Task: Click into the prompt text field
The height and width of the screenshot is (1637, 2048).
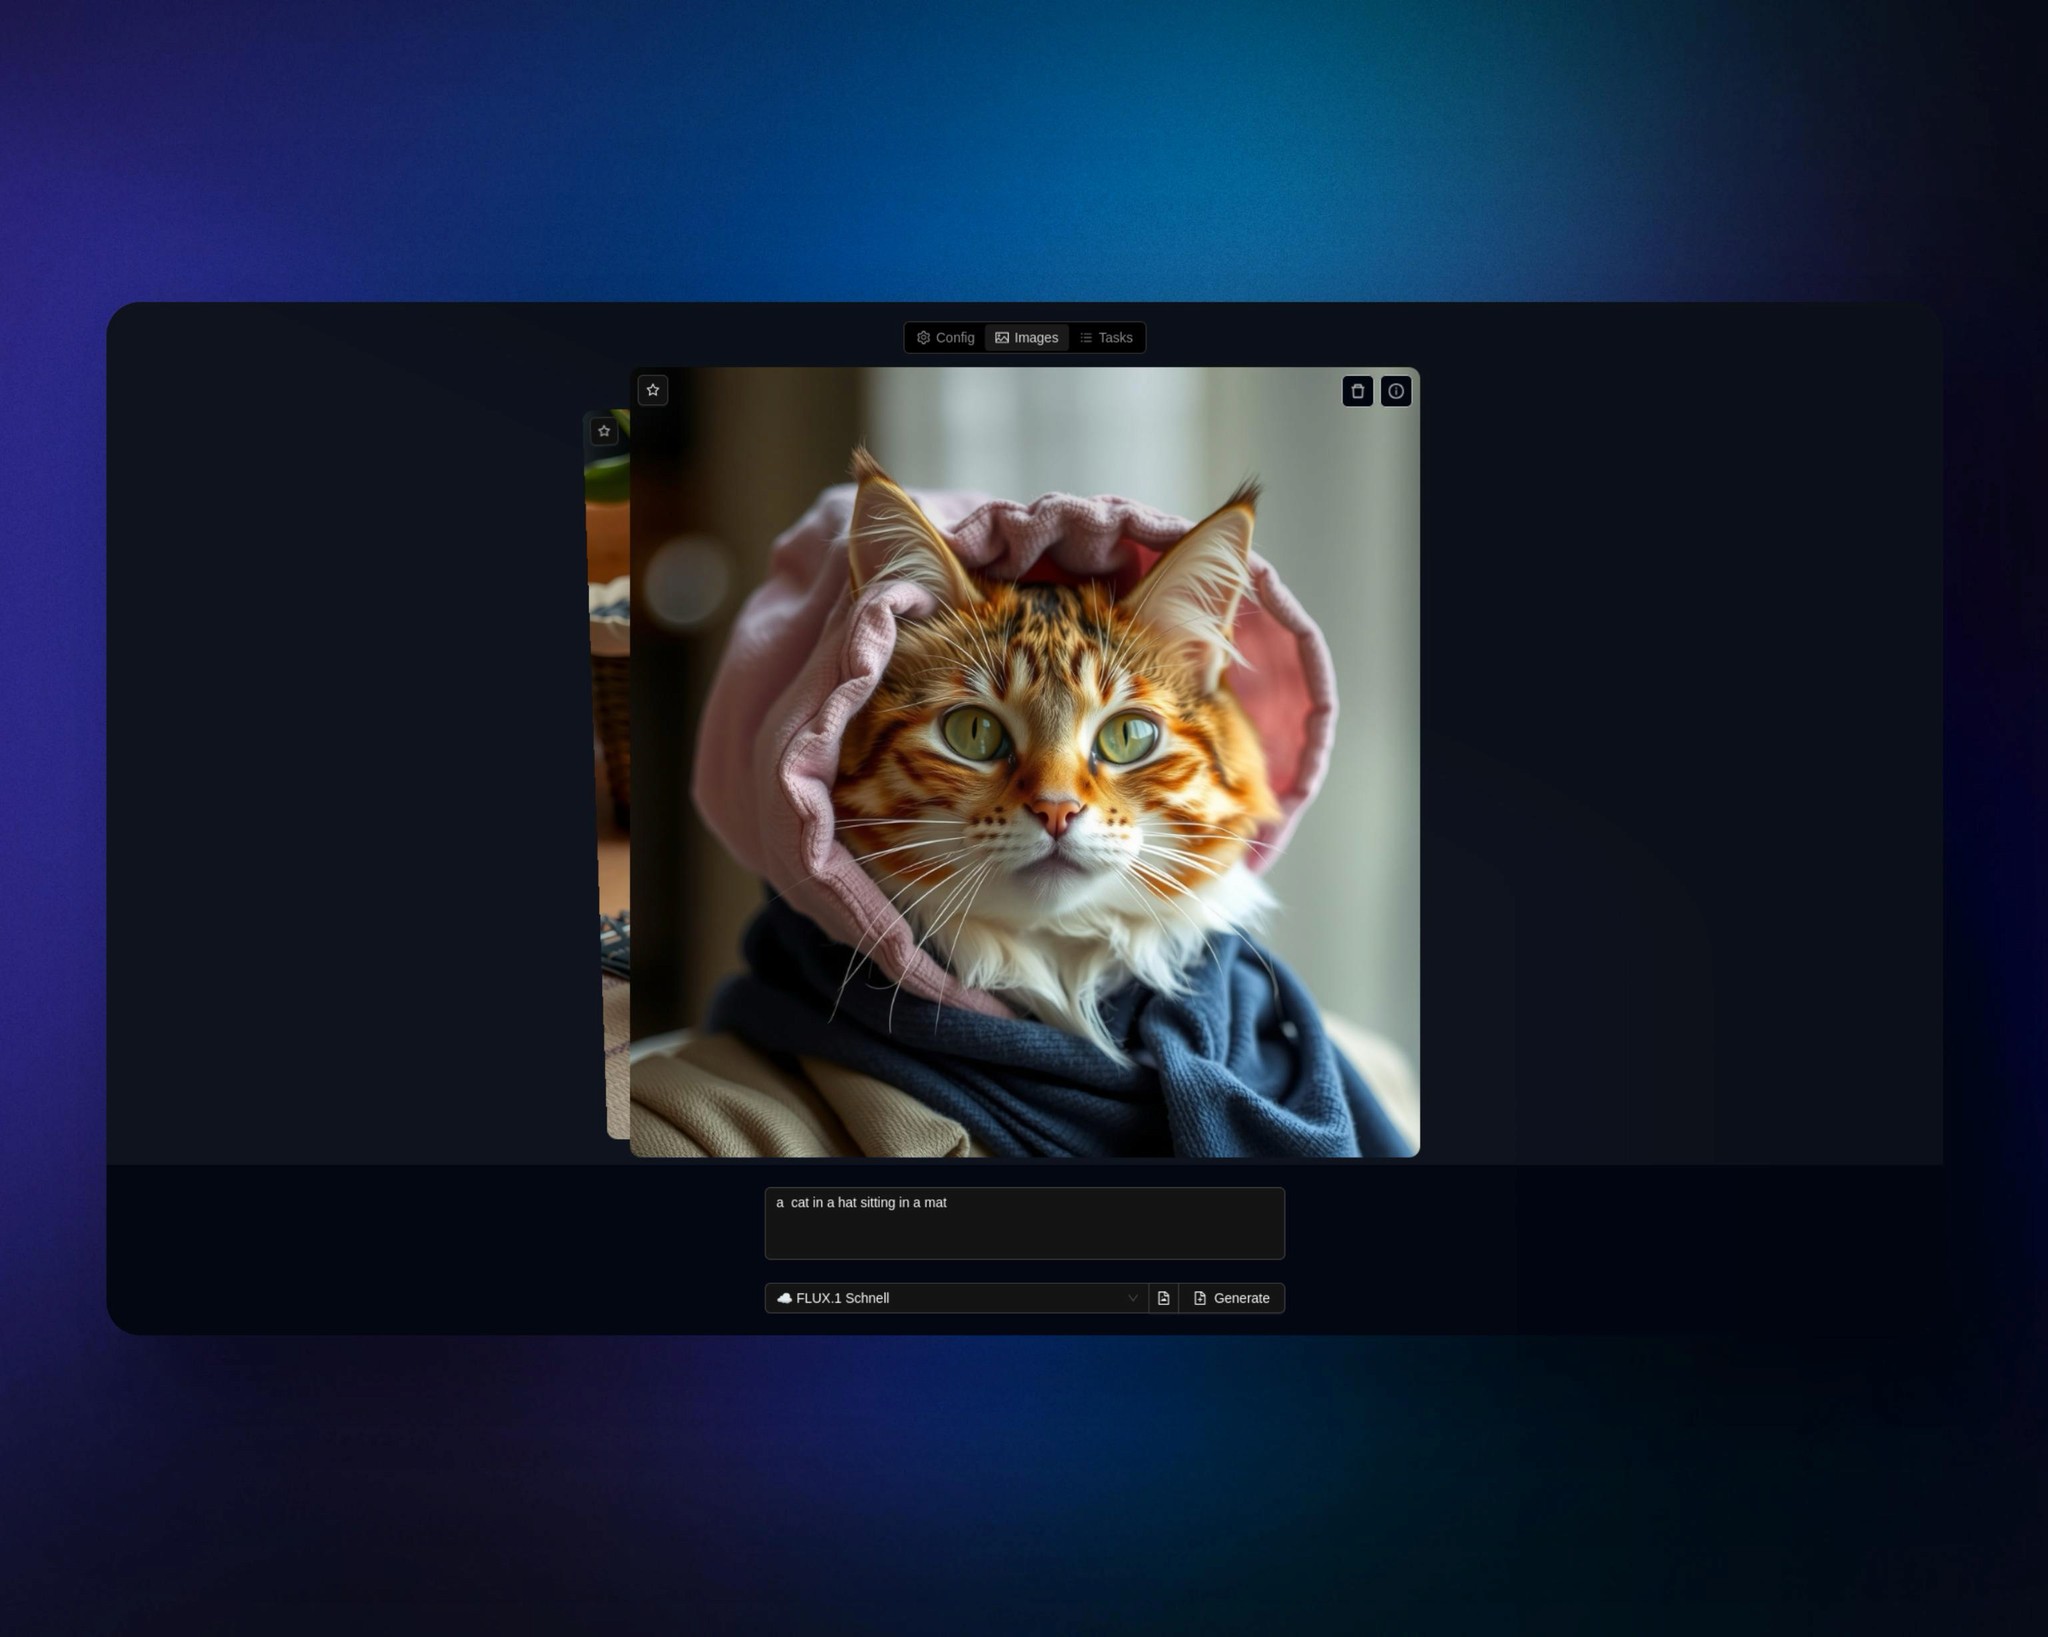Action: click(1024, 1234)
